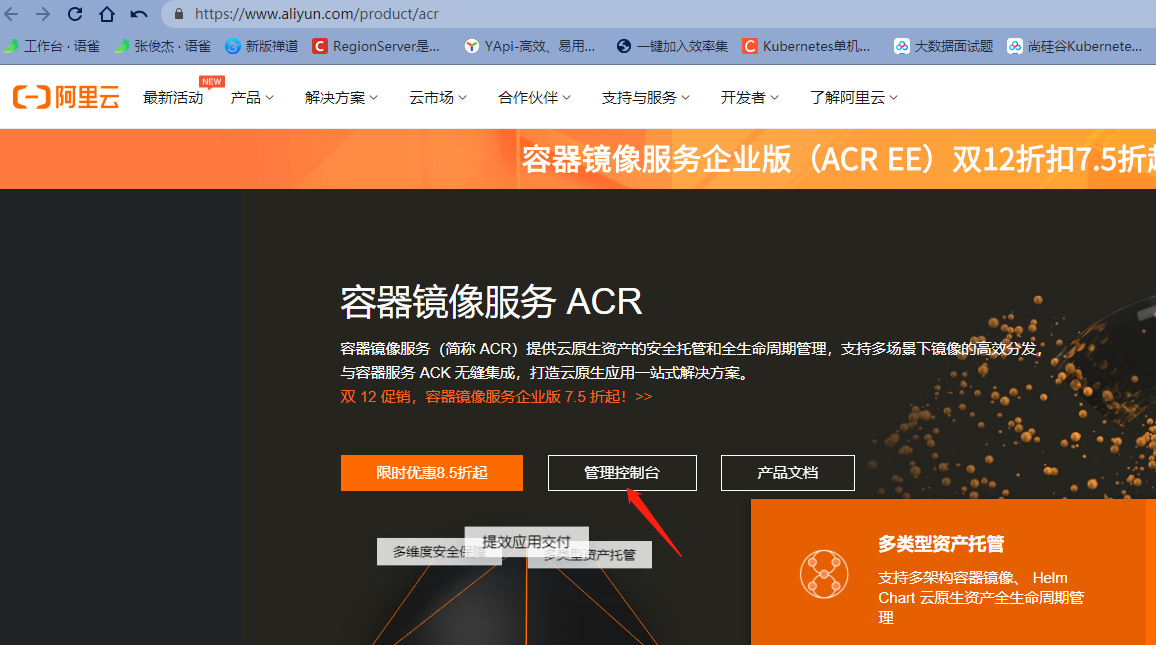Image resolution: width=1156 pixels, height=645 pixels.
Task: Click the undo arrow next to home icon
Action: 139,14
